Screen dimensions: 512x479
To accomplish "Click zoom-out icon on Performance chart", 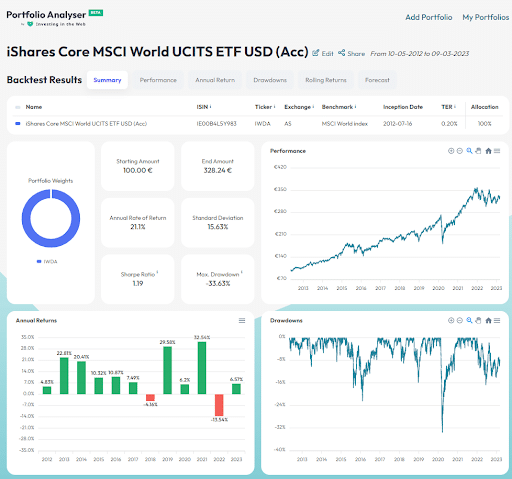I will click(x=460, y=151).
